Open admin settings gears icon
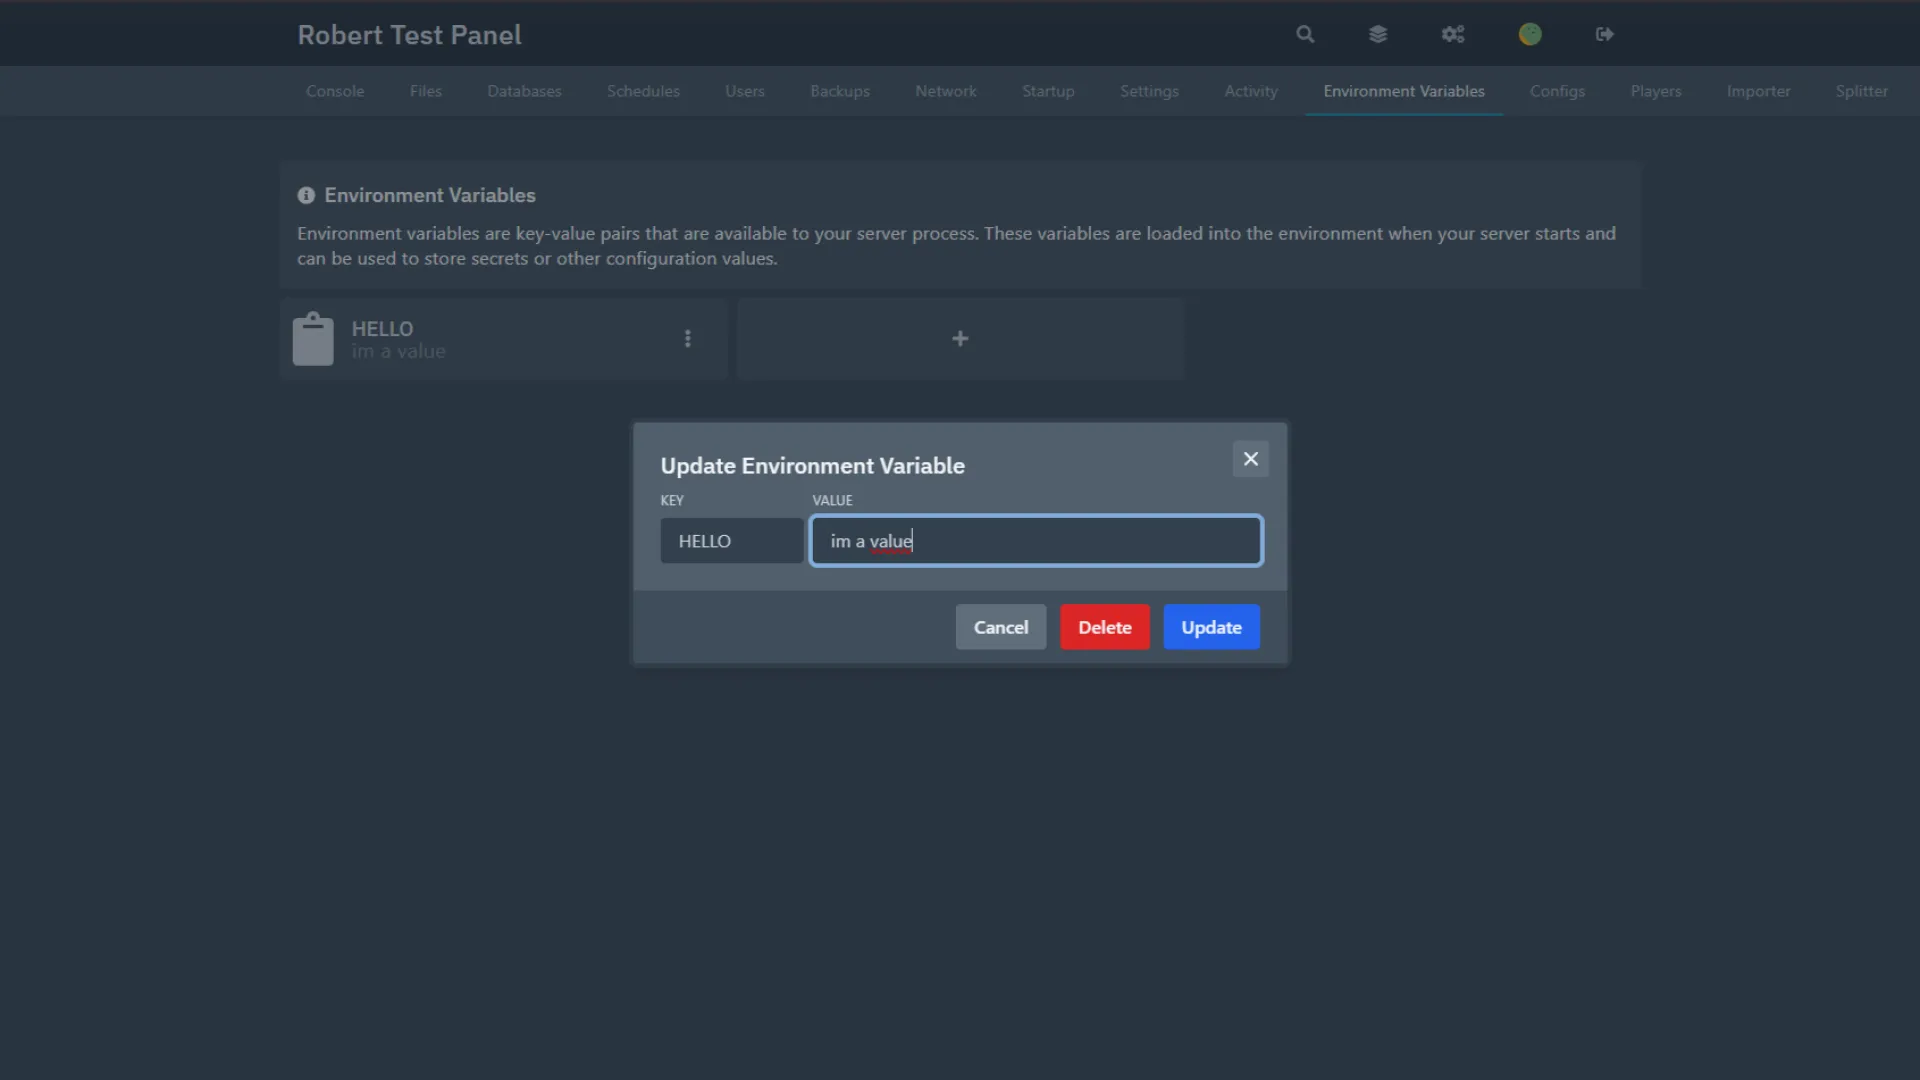Screen dimensions: 1920x1080 pyautogui.click(x=1453, y=34)
